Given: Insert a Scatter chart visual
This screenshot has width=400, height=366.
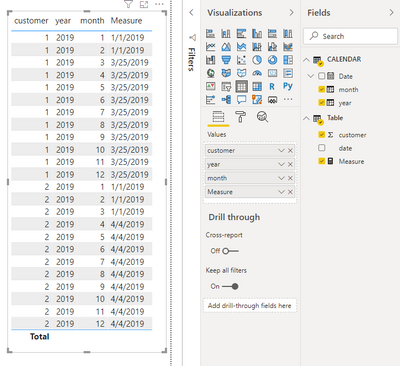Looking at the screenshot, I should coord(241,60).
